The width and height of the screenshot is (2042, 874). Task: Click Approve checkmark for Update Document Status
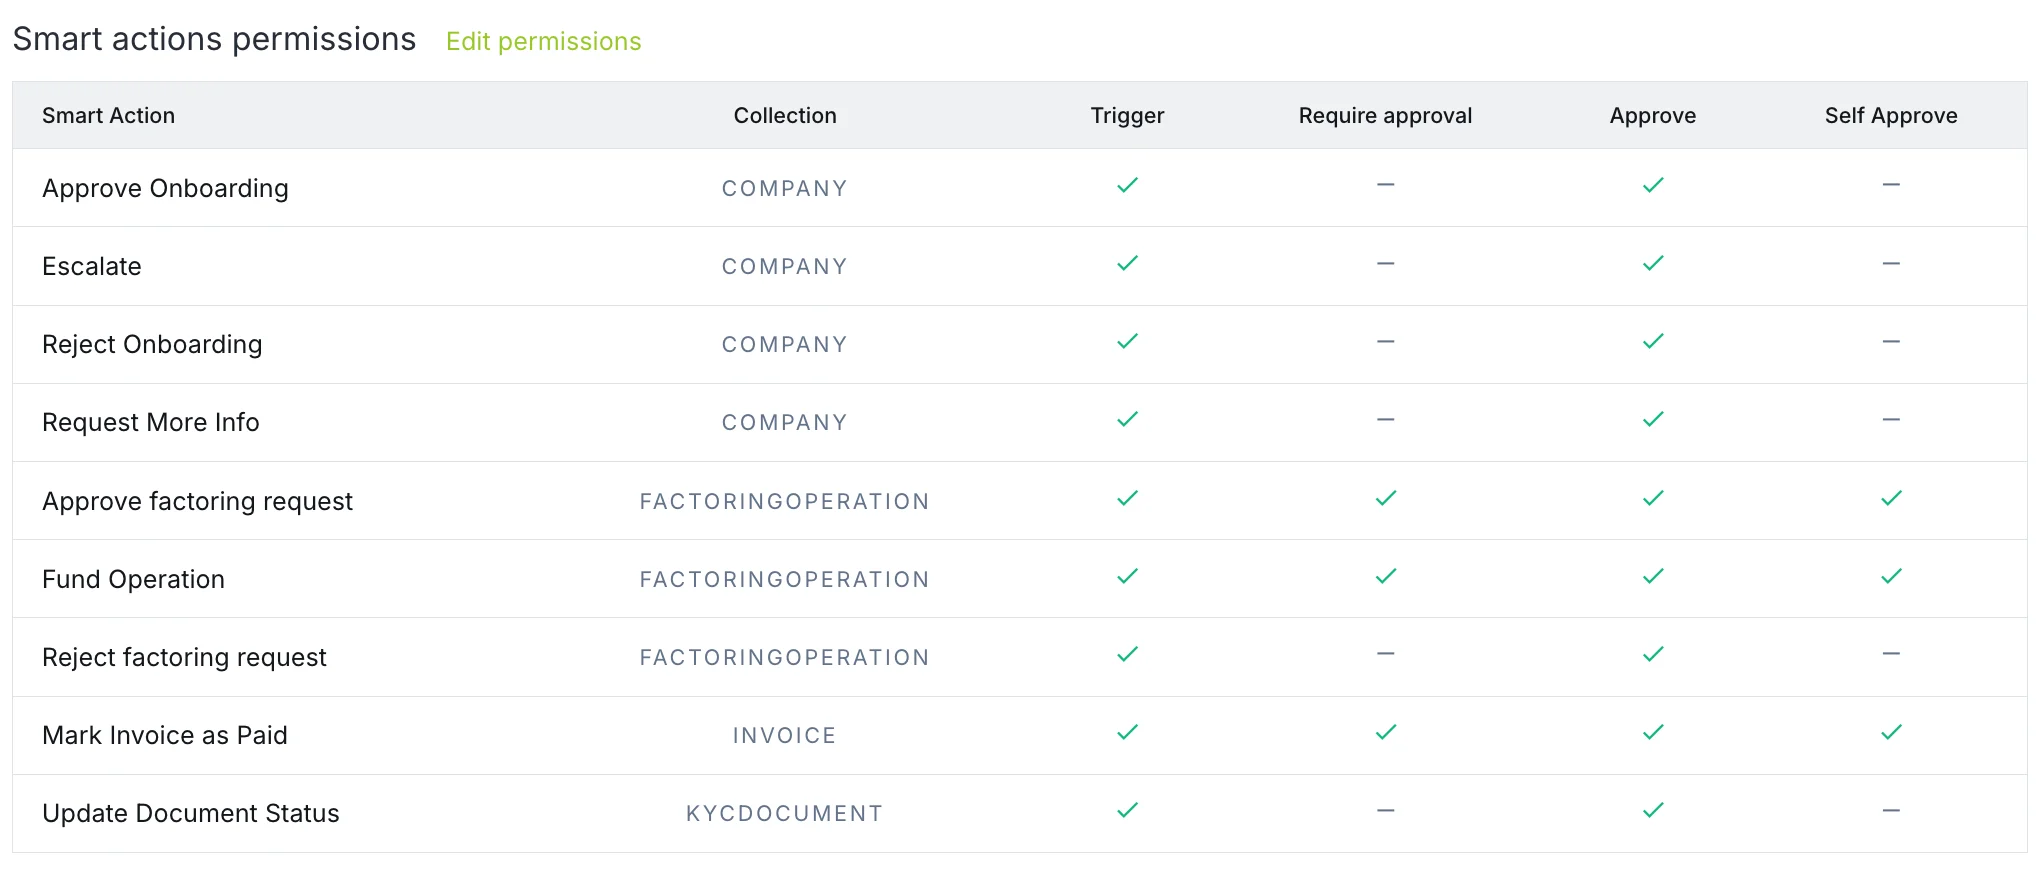pyautogui.click(x=1653, y=810)
